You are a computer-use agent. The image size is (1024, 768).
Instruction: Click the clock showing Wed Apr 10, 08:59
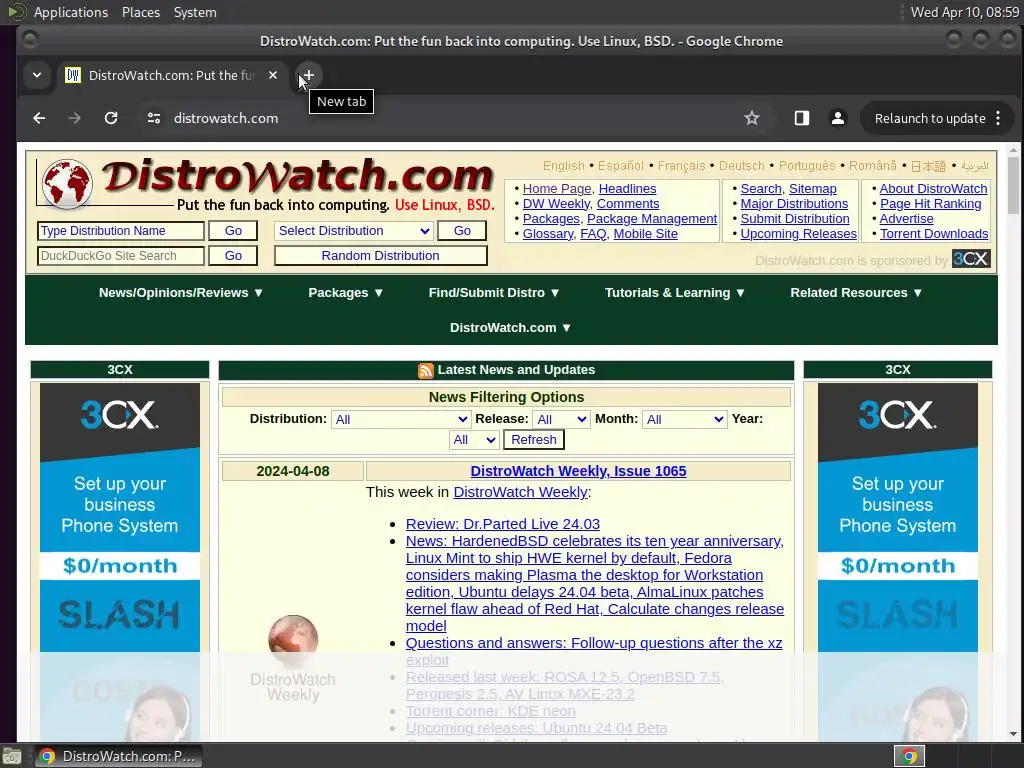click(x=965, y=12)
